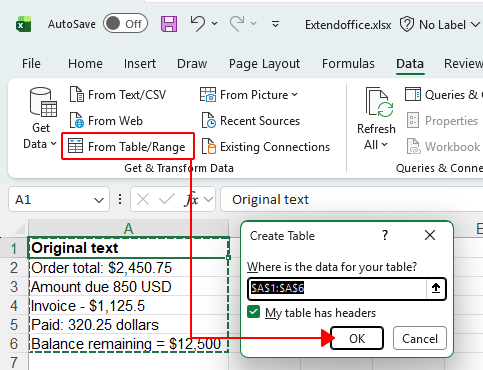The height and width of the screenshot is (370, 483).
Task: Click the Redo arrow icon
Action: [237, 24]
